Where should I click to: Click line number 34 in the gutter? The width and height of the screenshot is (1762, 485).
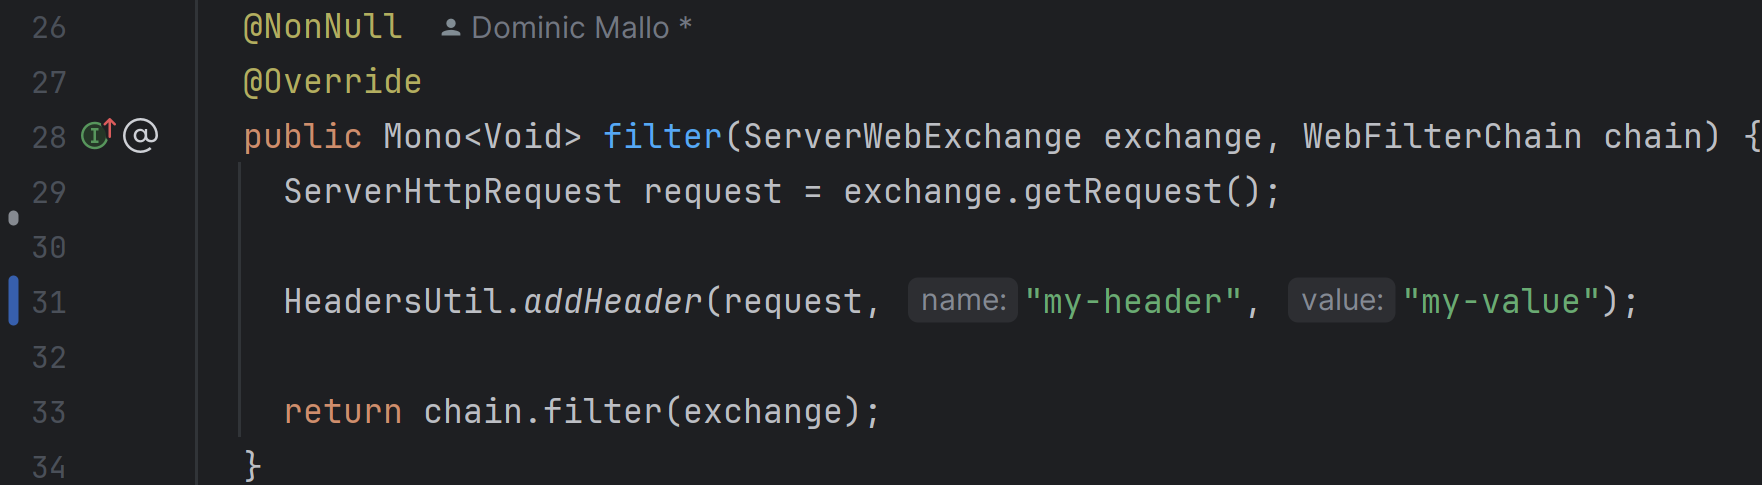coord(49,467)
